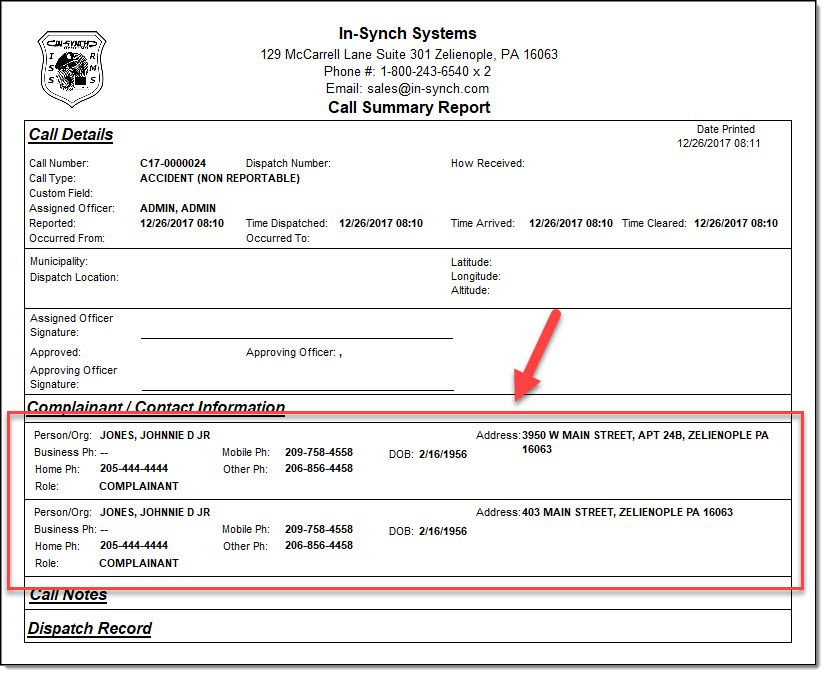Screen dimensions: 825x674
Task: Click the In-Synch shield logo
Action: [72, 70]
